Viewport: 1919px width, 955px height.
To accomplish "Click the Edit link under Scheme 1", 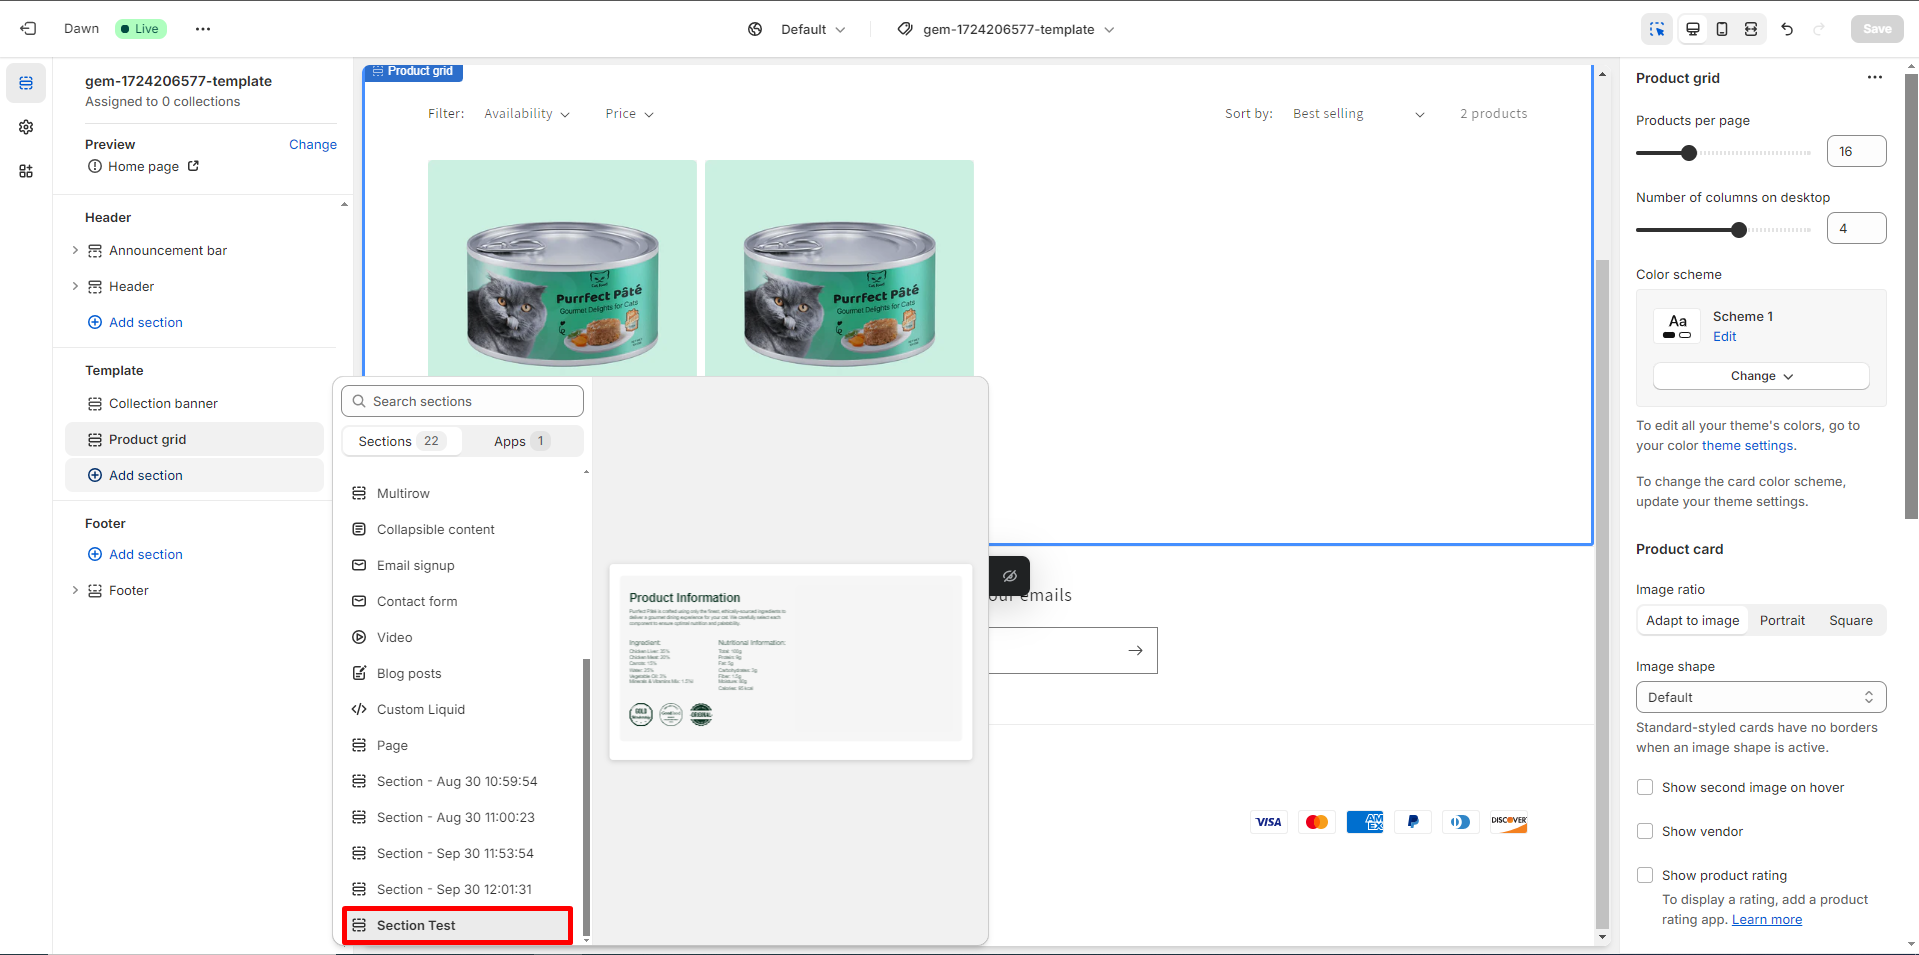I will 1724,336.
